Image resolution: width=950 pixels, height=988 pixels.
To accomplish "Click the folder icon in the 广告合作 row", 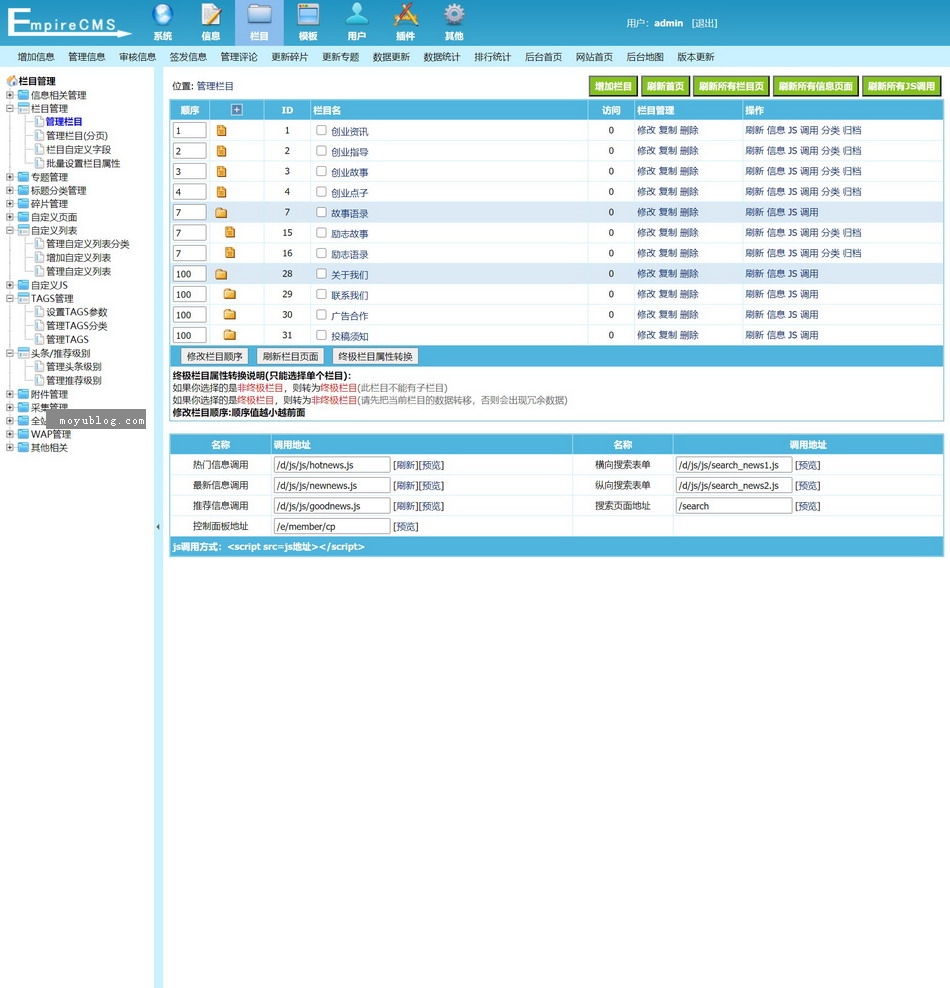I will (230, 314).
